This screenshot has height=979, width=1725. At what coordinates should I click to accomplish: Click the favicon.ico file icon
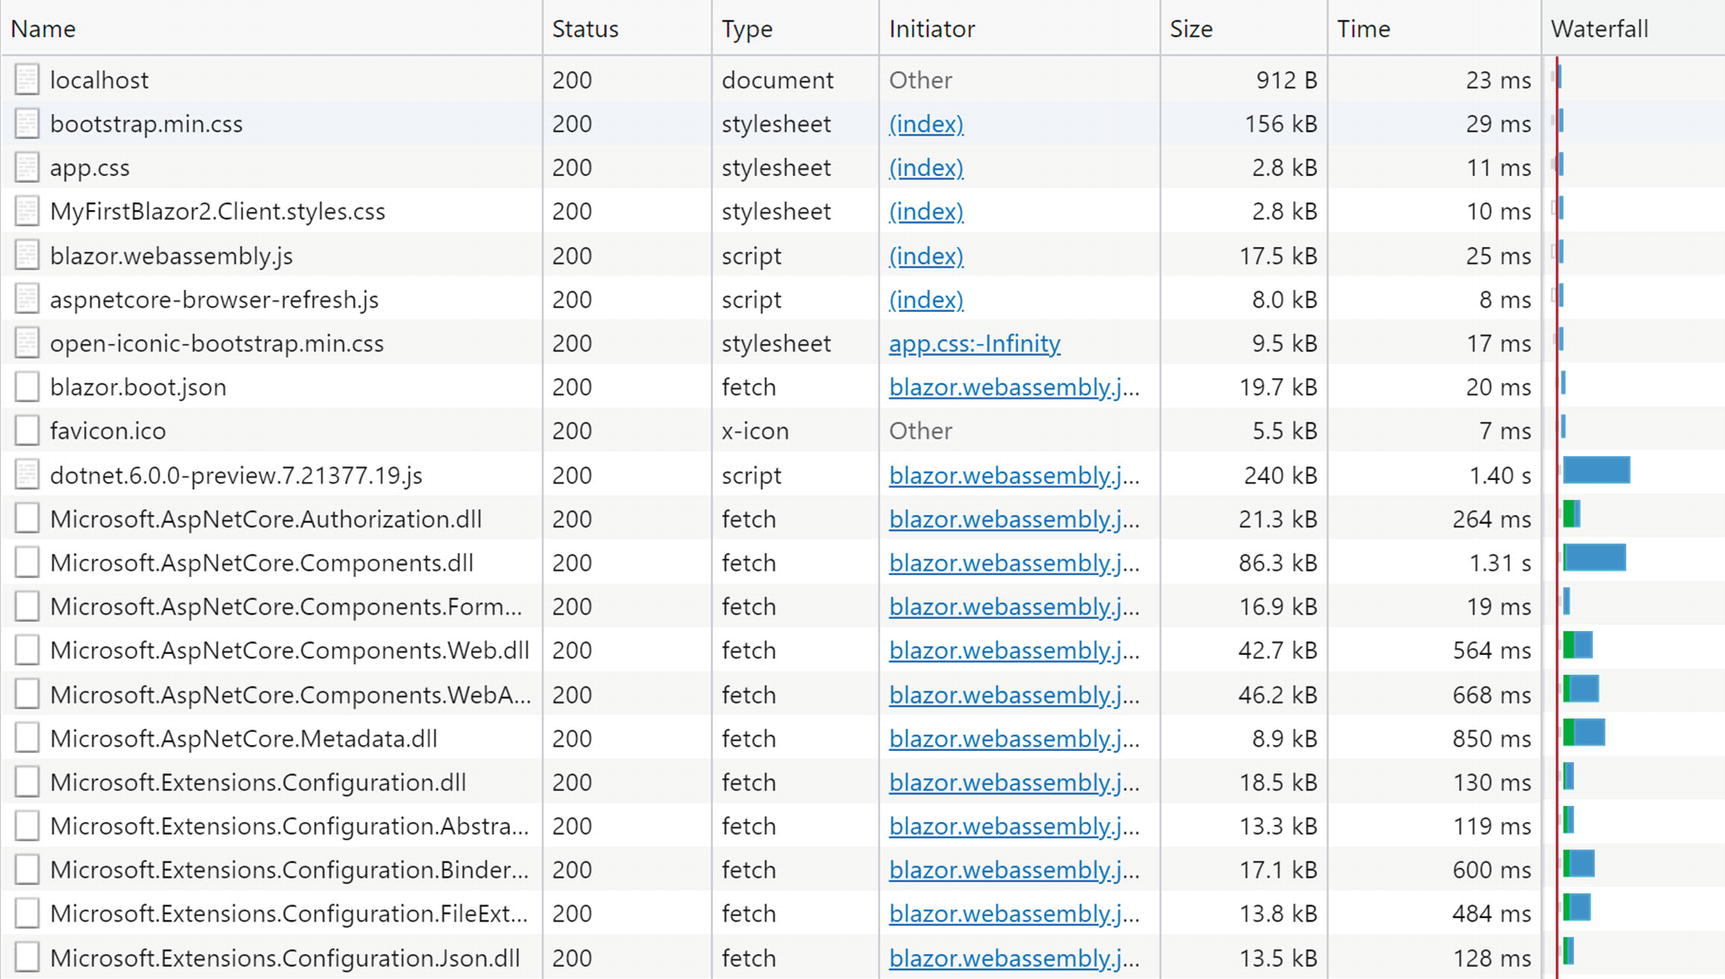(x=27, y=431)
